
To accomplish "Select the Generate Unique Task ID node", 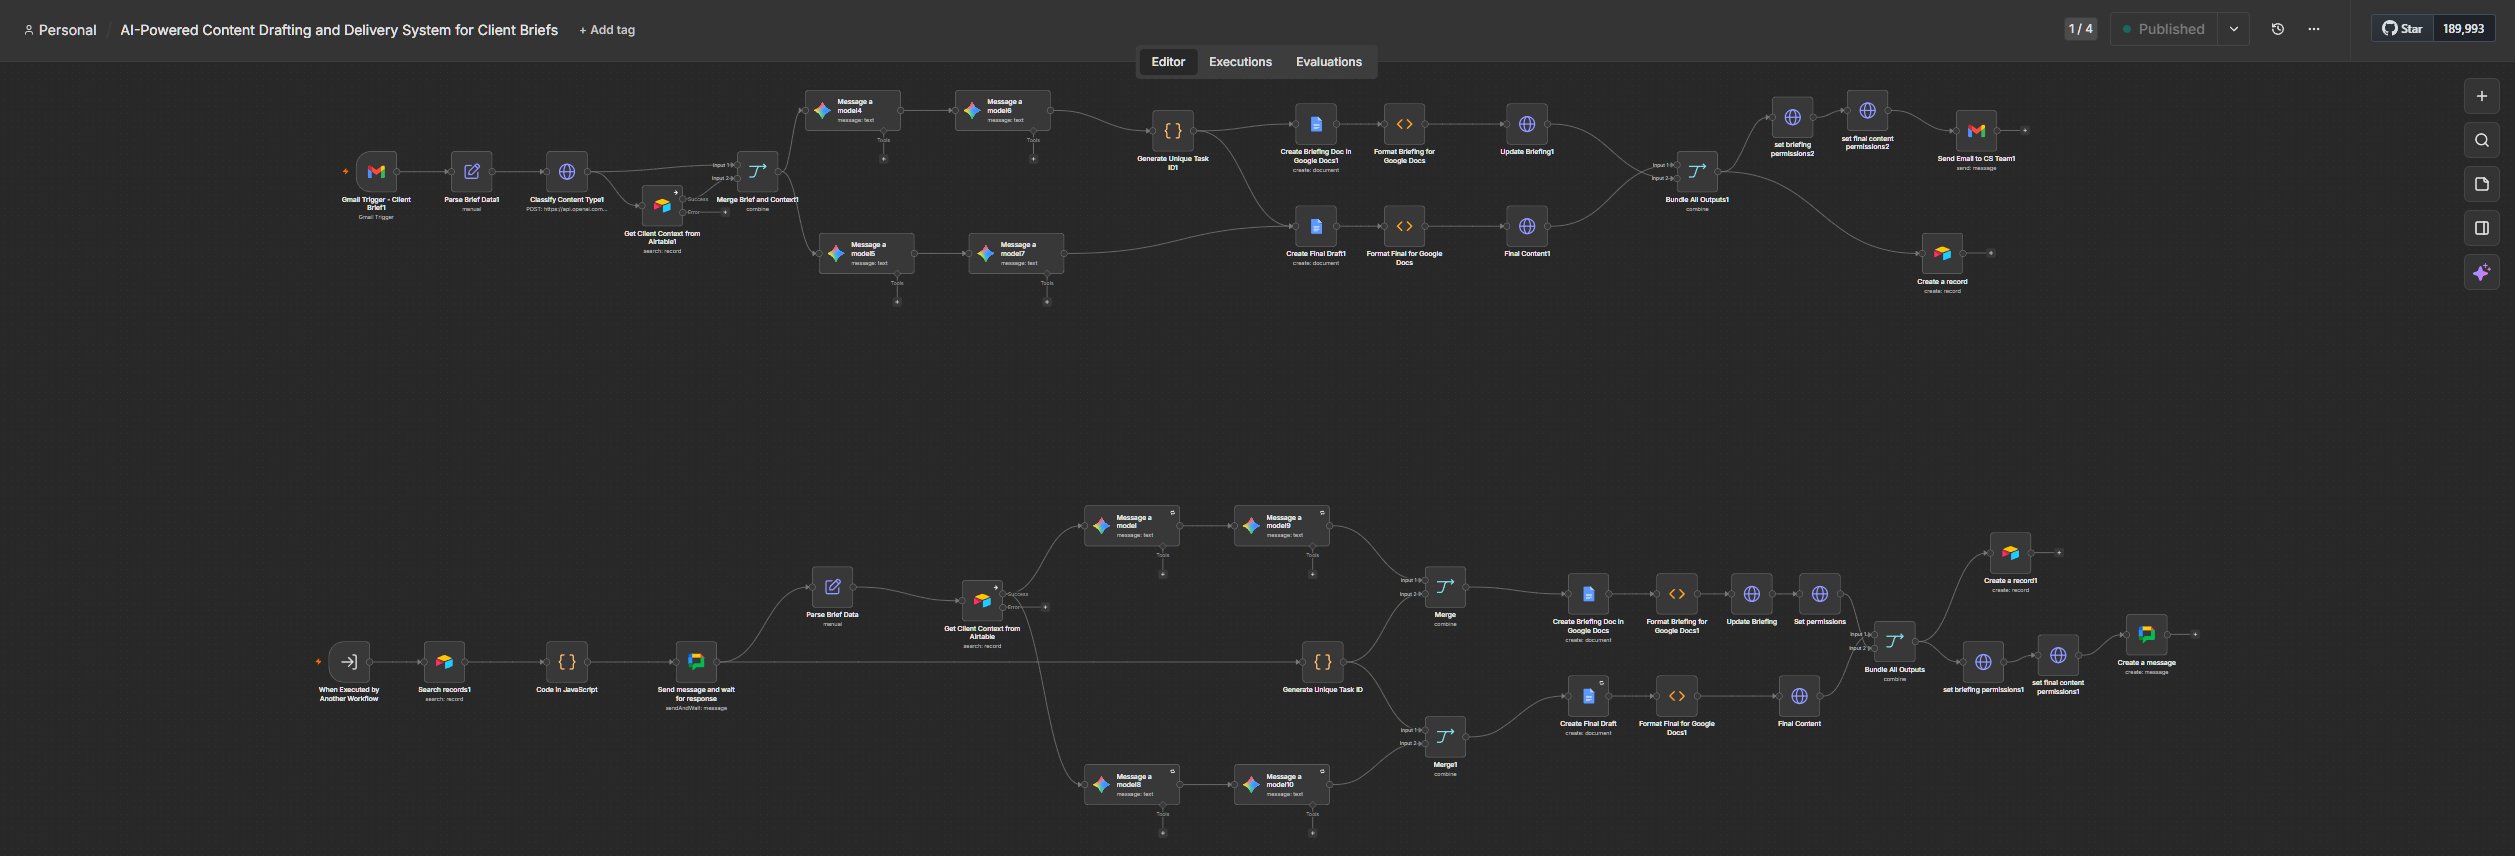I will [1323, 662].
